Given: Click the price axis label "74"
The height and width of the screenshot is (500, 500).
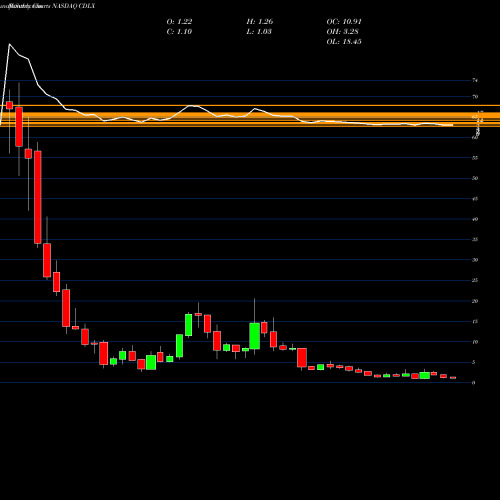Looking at the screenshot, I should (x=475, y=80).
